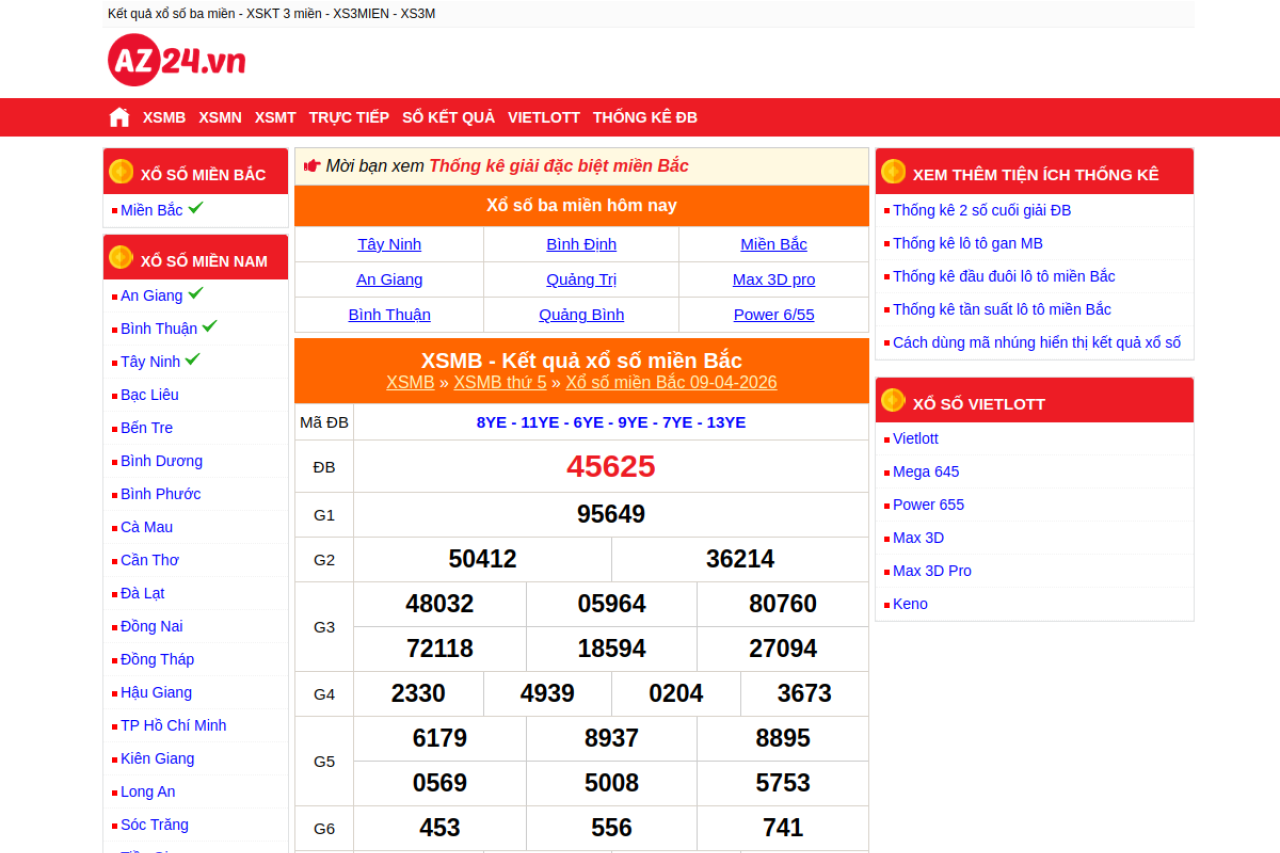This screenshot has height=853, width=1280.
Task: Open Thống kê lô tô gan MB
Action: (x=967, y=243)
